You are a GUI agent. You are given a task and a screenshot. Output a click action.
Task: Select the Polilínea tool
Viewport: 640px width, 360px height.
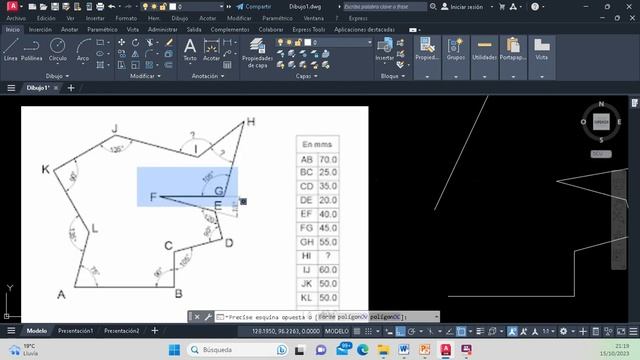31,49
